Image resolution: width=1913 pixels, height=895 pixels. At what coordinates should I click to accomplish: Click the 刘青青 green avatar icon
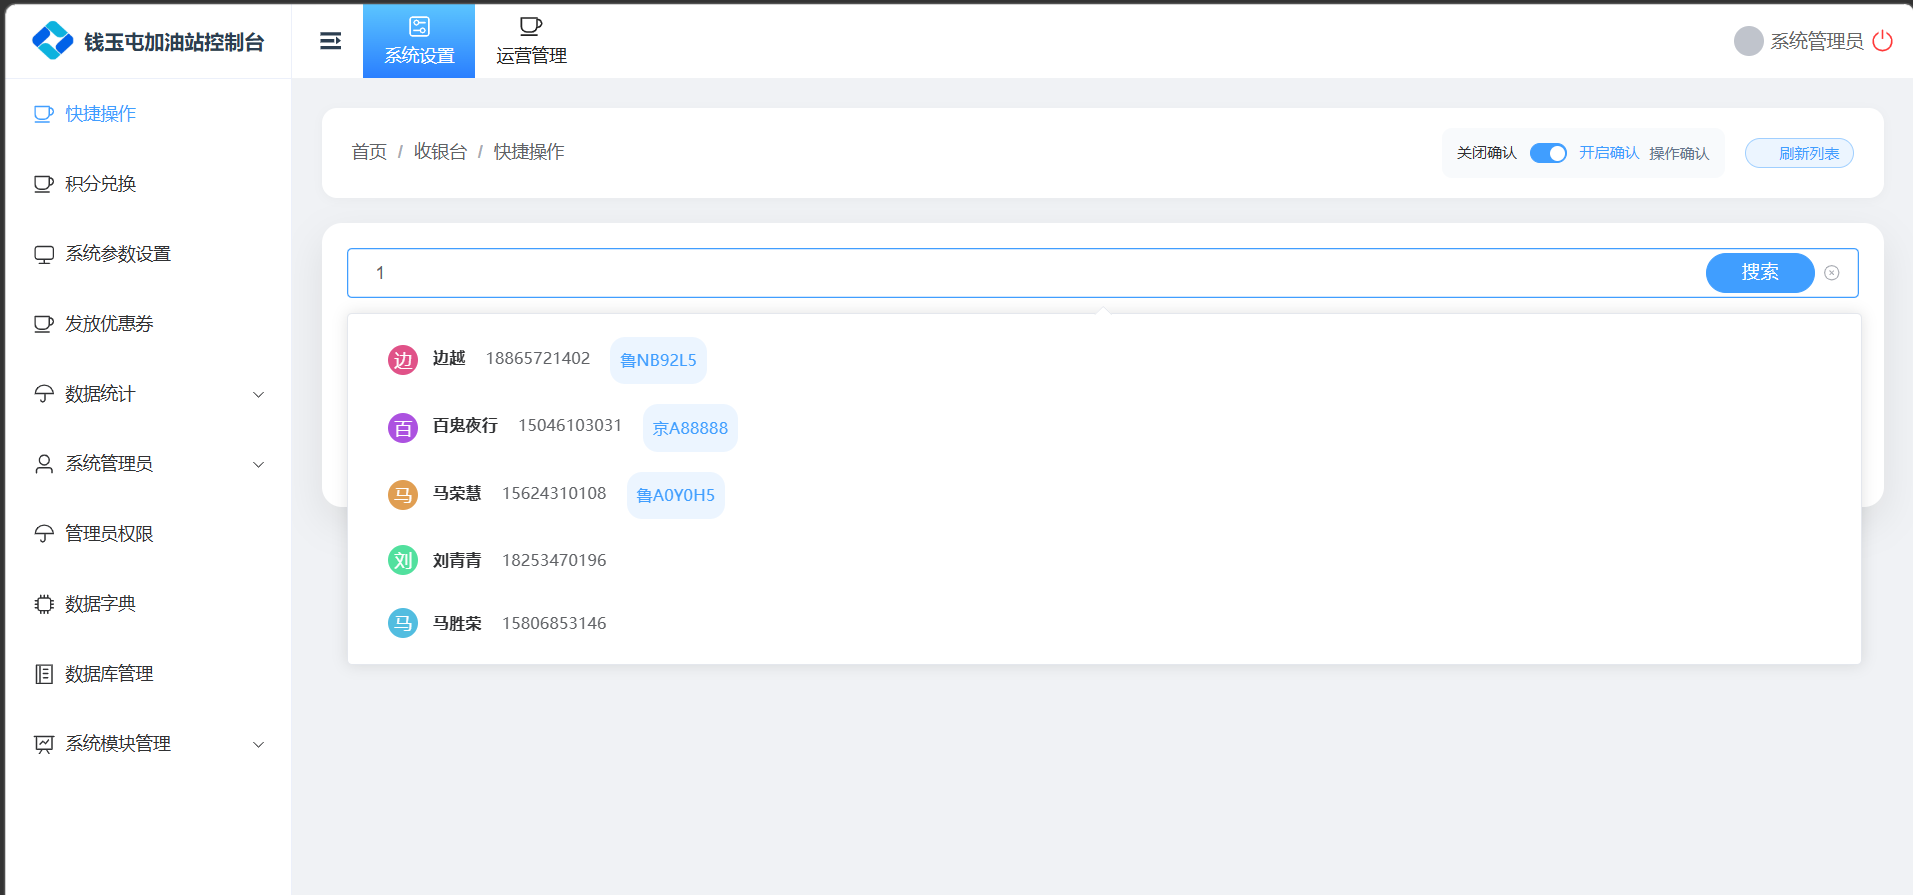point(402,560)
